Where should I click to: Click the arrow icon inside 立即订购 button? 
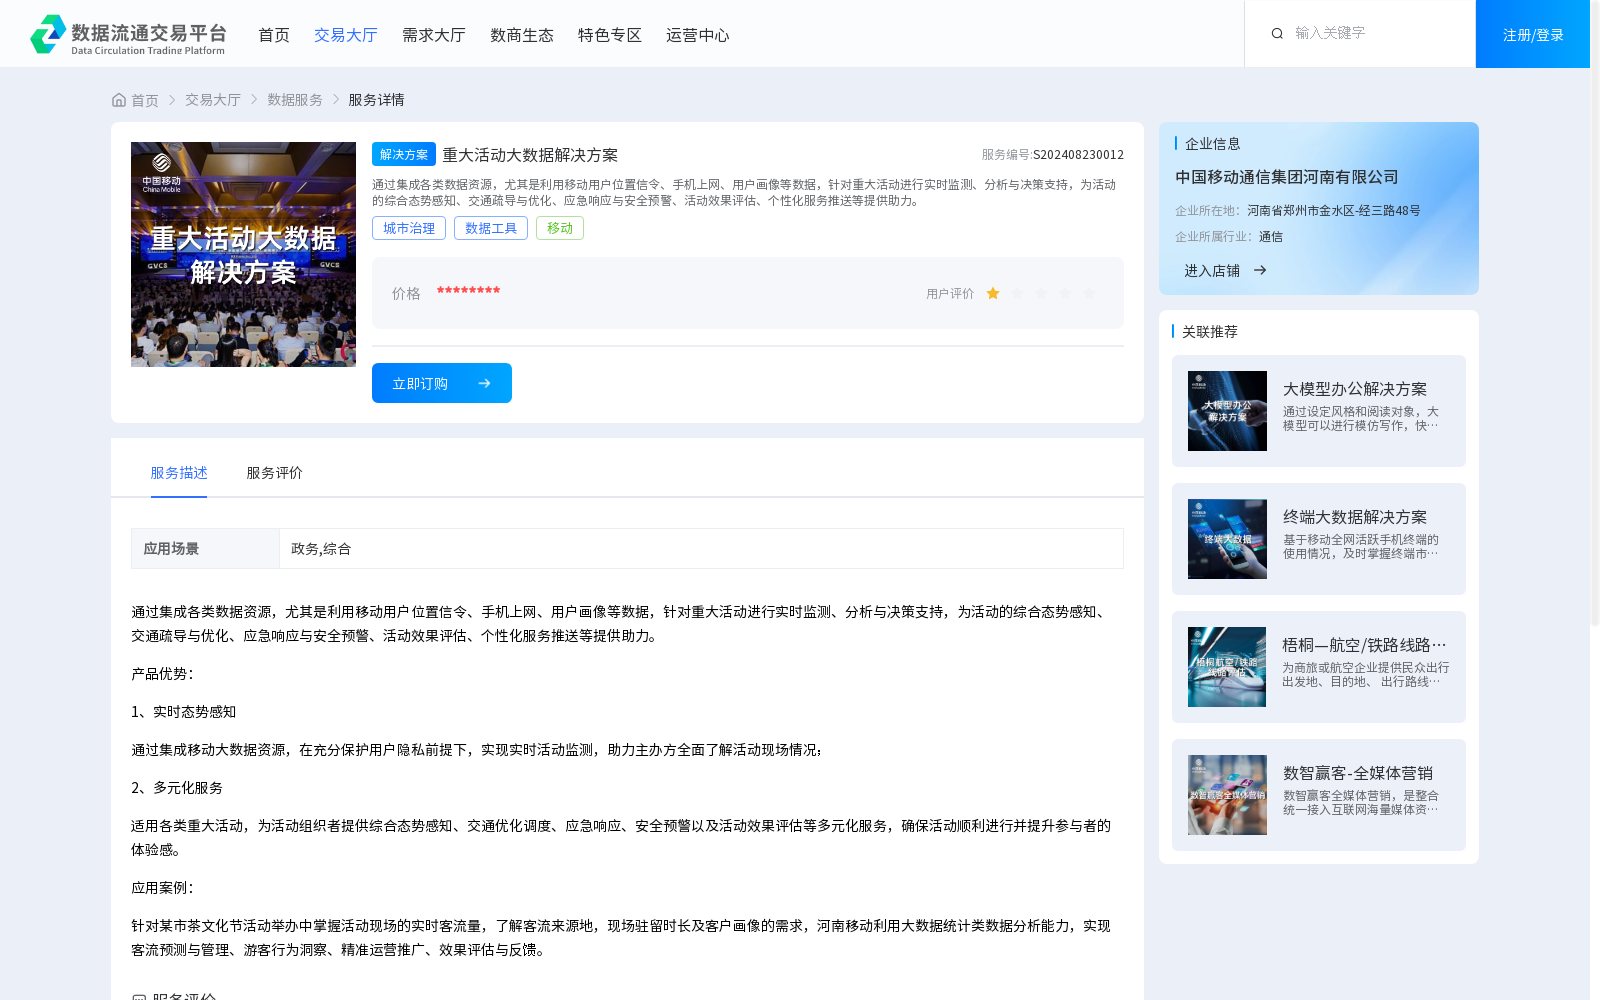484,383
